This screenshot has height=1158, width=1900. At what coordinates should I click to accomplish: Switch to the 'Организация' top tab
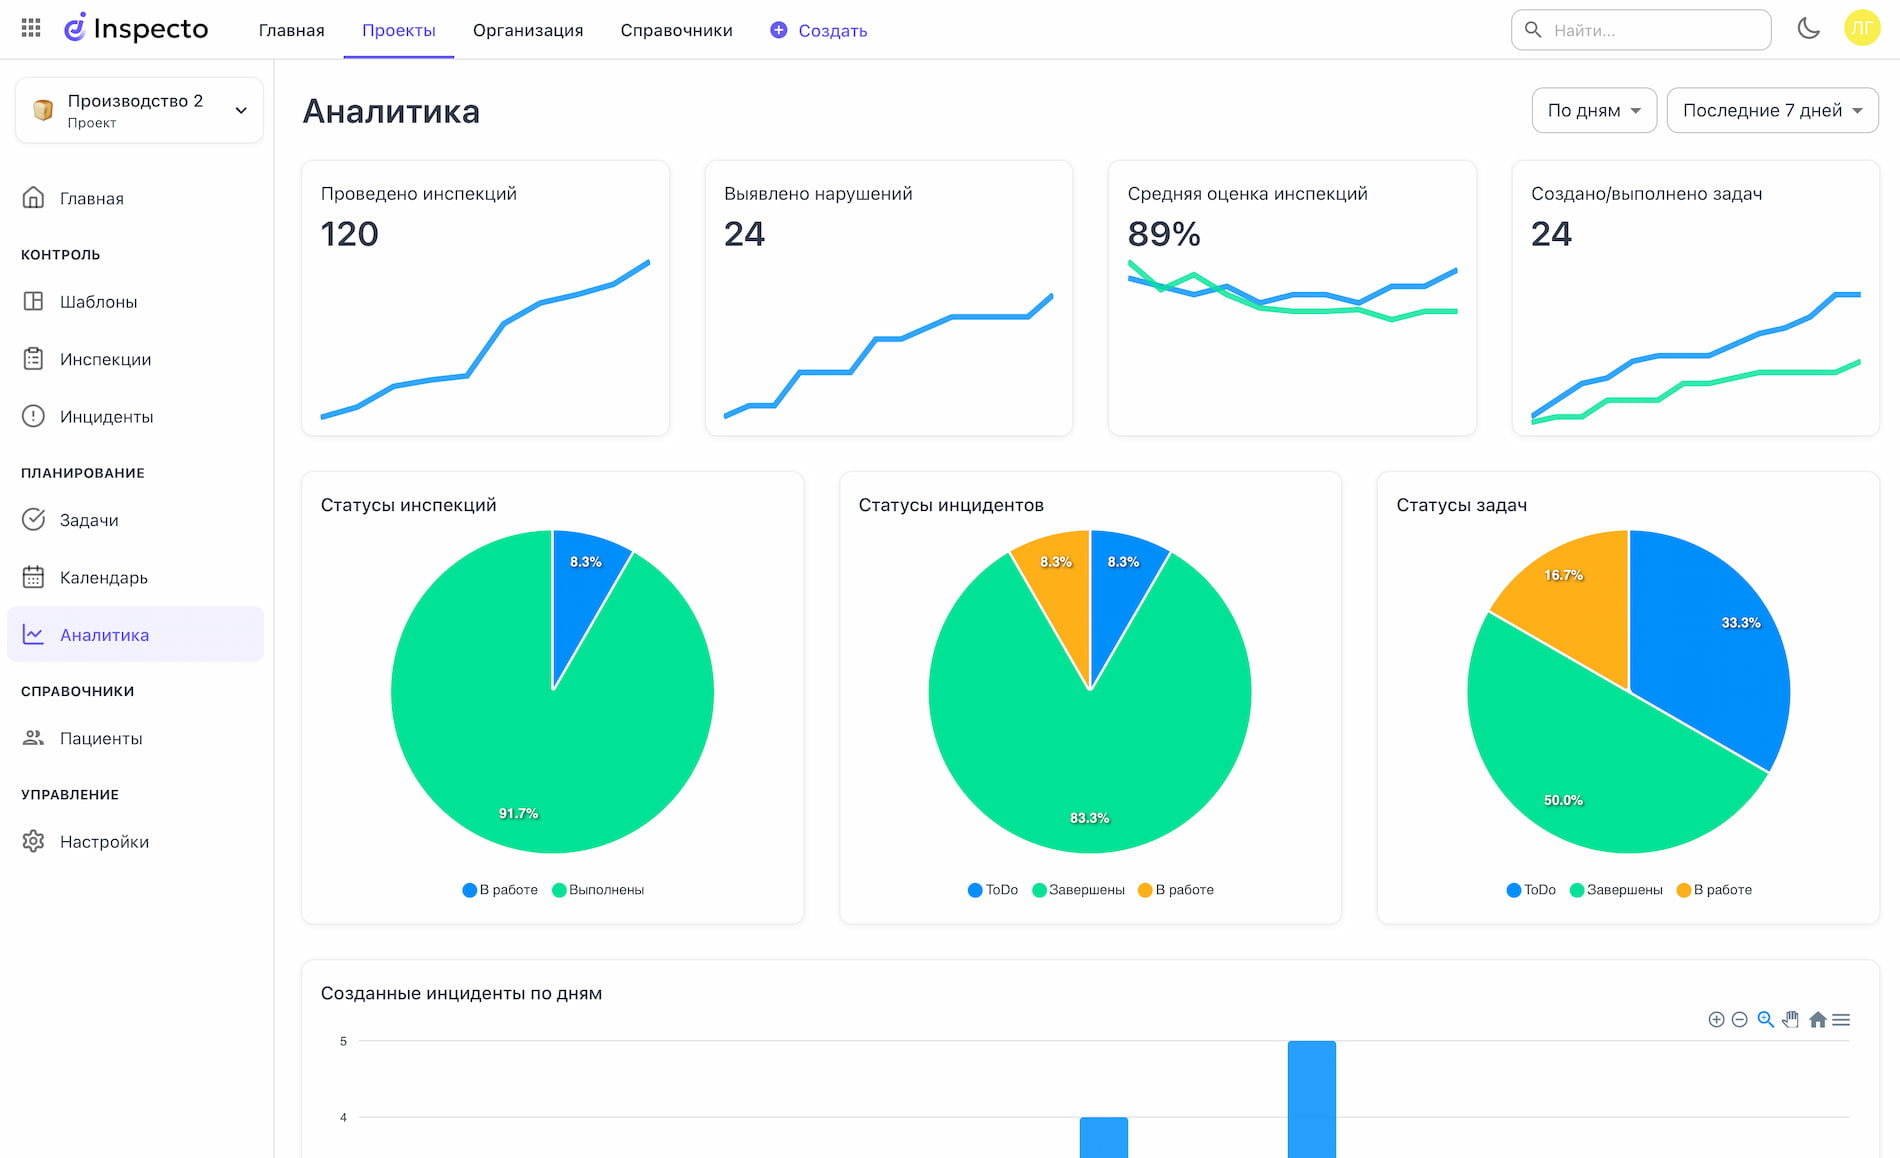click(528, 30)
